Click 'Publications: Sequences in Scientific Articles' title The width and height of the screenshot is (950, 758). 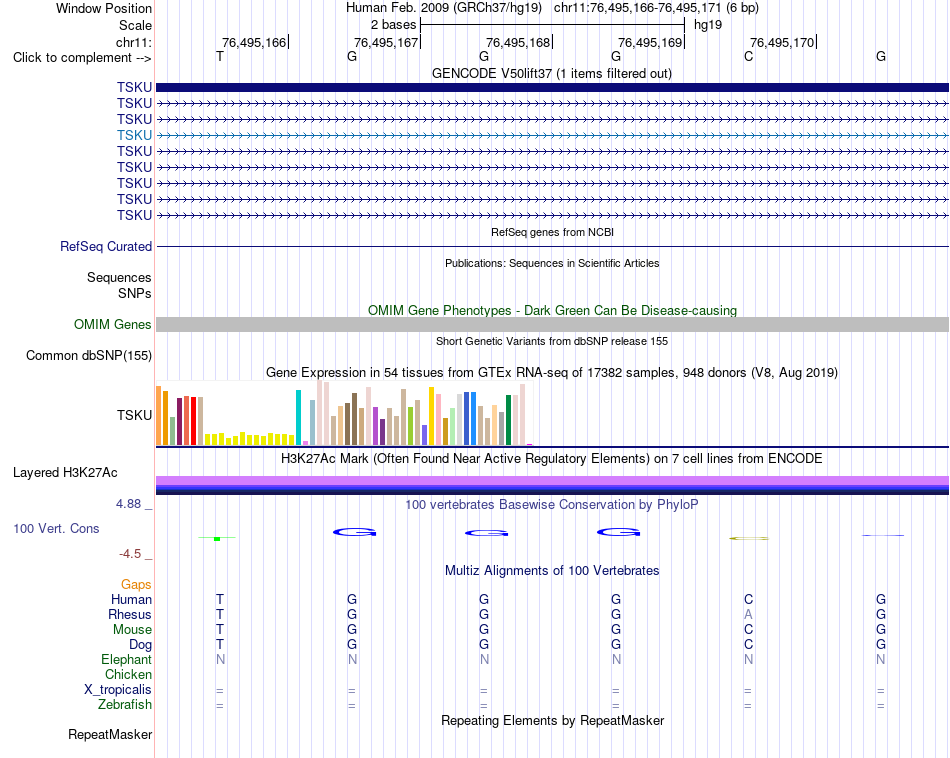[x=552, y=263]
